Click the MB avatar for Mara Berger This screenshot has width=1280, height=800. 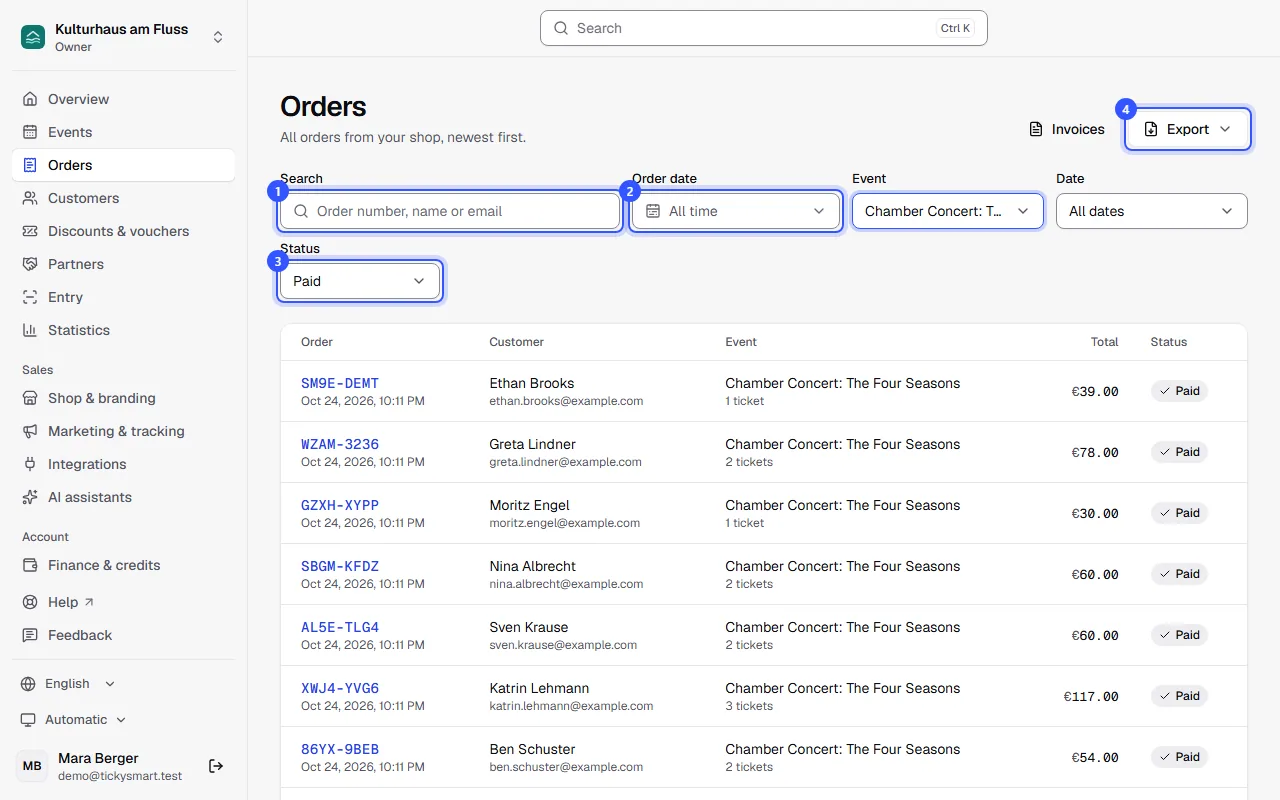pyautogui.click(x=32, y=766)
